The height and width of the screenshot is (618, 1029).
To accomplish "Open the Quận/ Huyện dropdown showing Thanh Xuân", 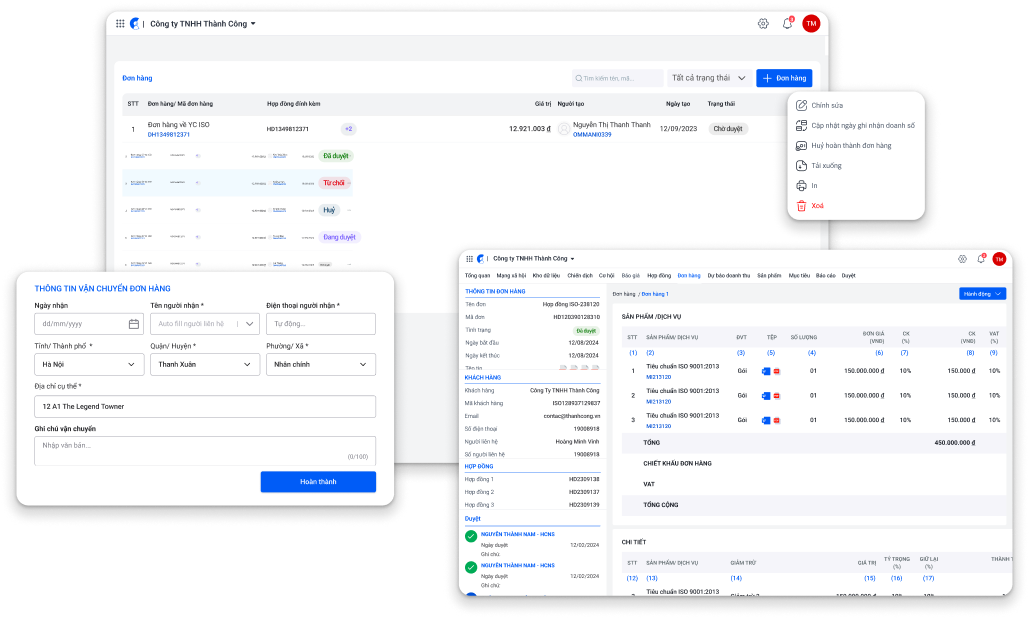I will [205, 364].
